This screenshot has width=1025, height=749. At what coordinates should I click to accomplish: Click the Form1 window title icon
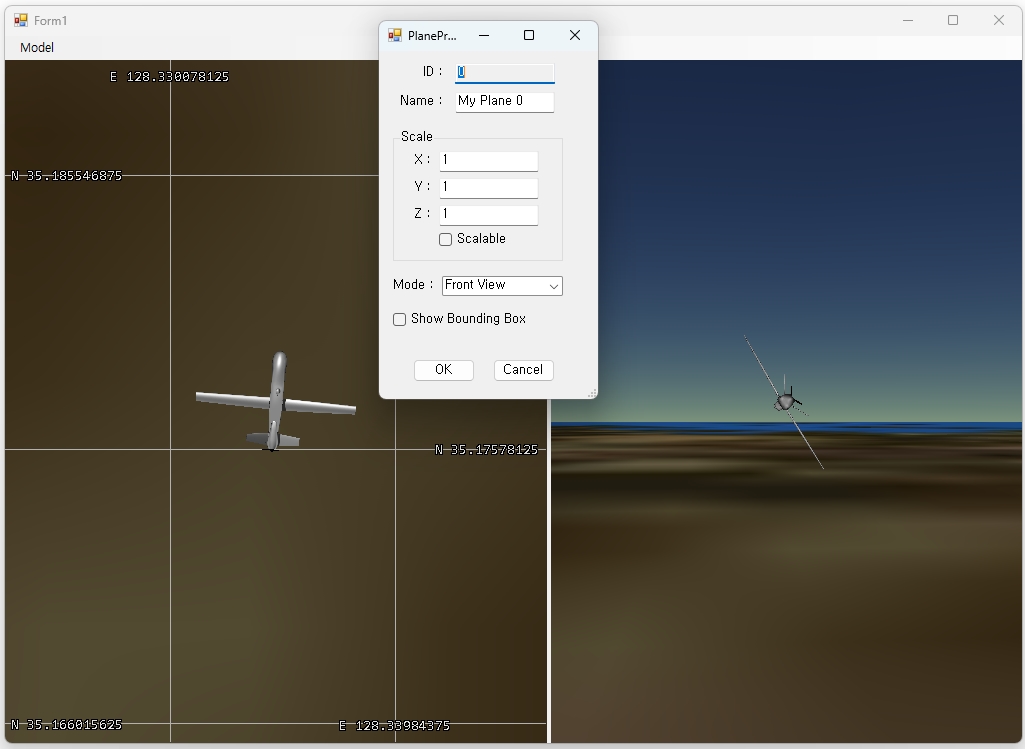tap(21, 21)
